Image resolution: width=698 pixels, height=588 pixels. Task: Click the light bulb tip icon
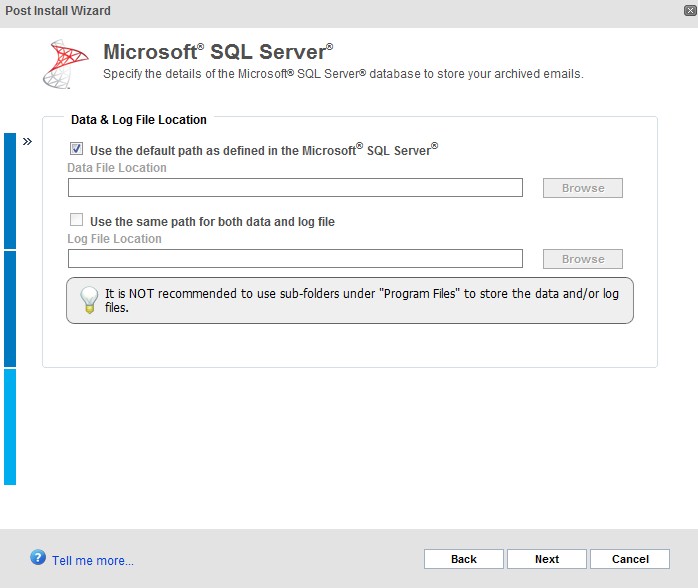(89, 300)
